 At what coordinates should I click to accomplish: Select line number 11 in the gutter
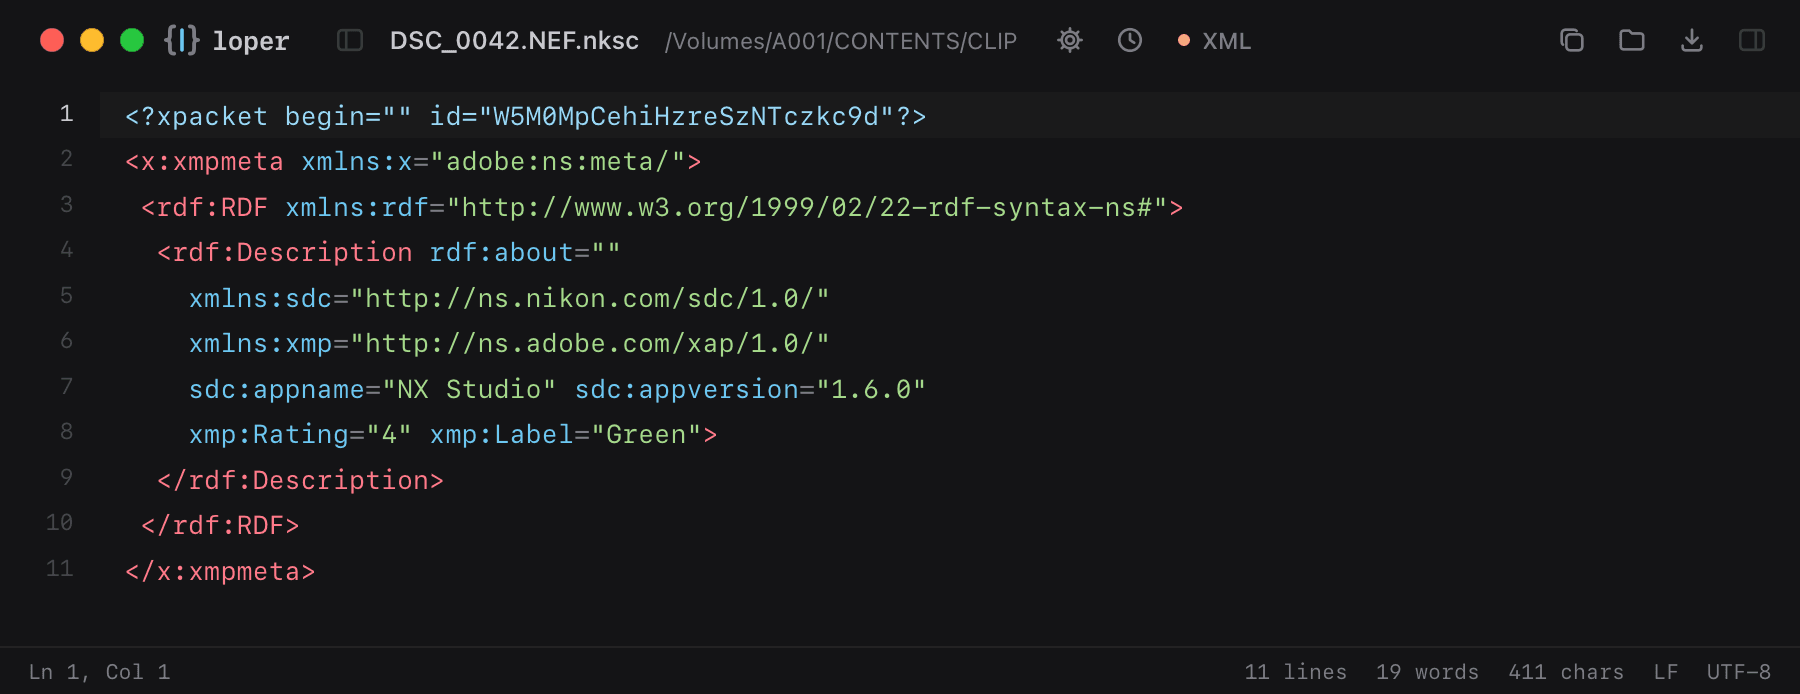coord(60,569)
